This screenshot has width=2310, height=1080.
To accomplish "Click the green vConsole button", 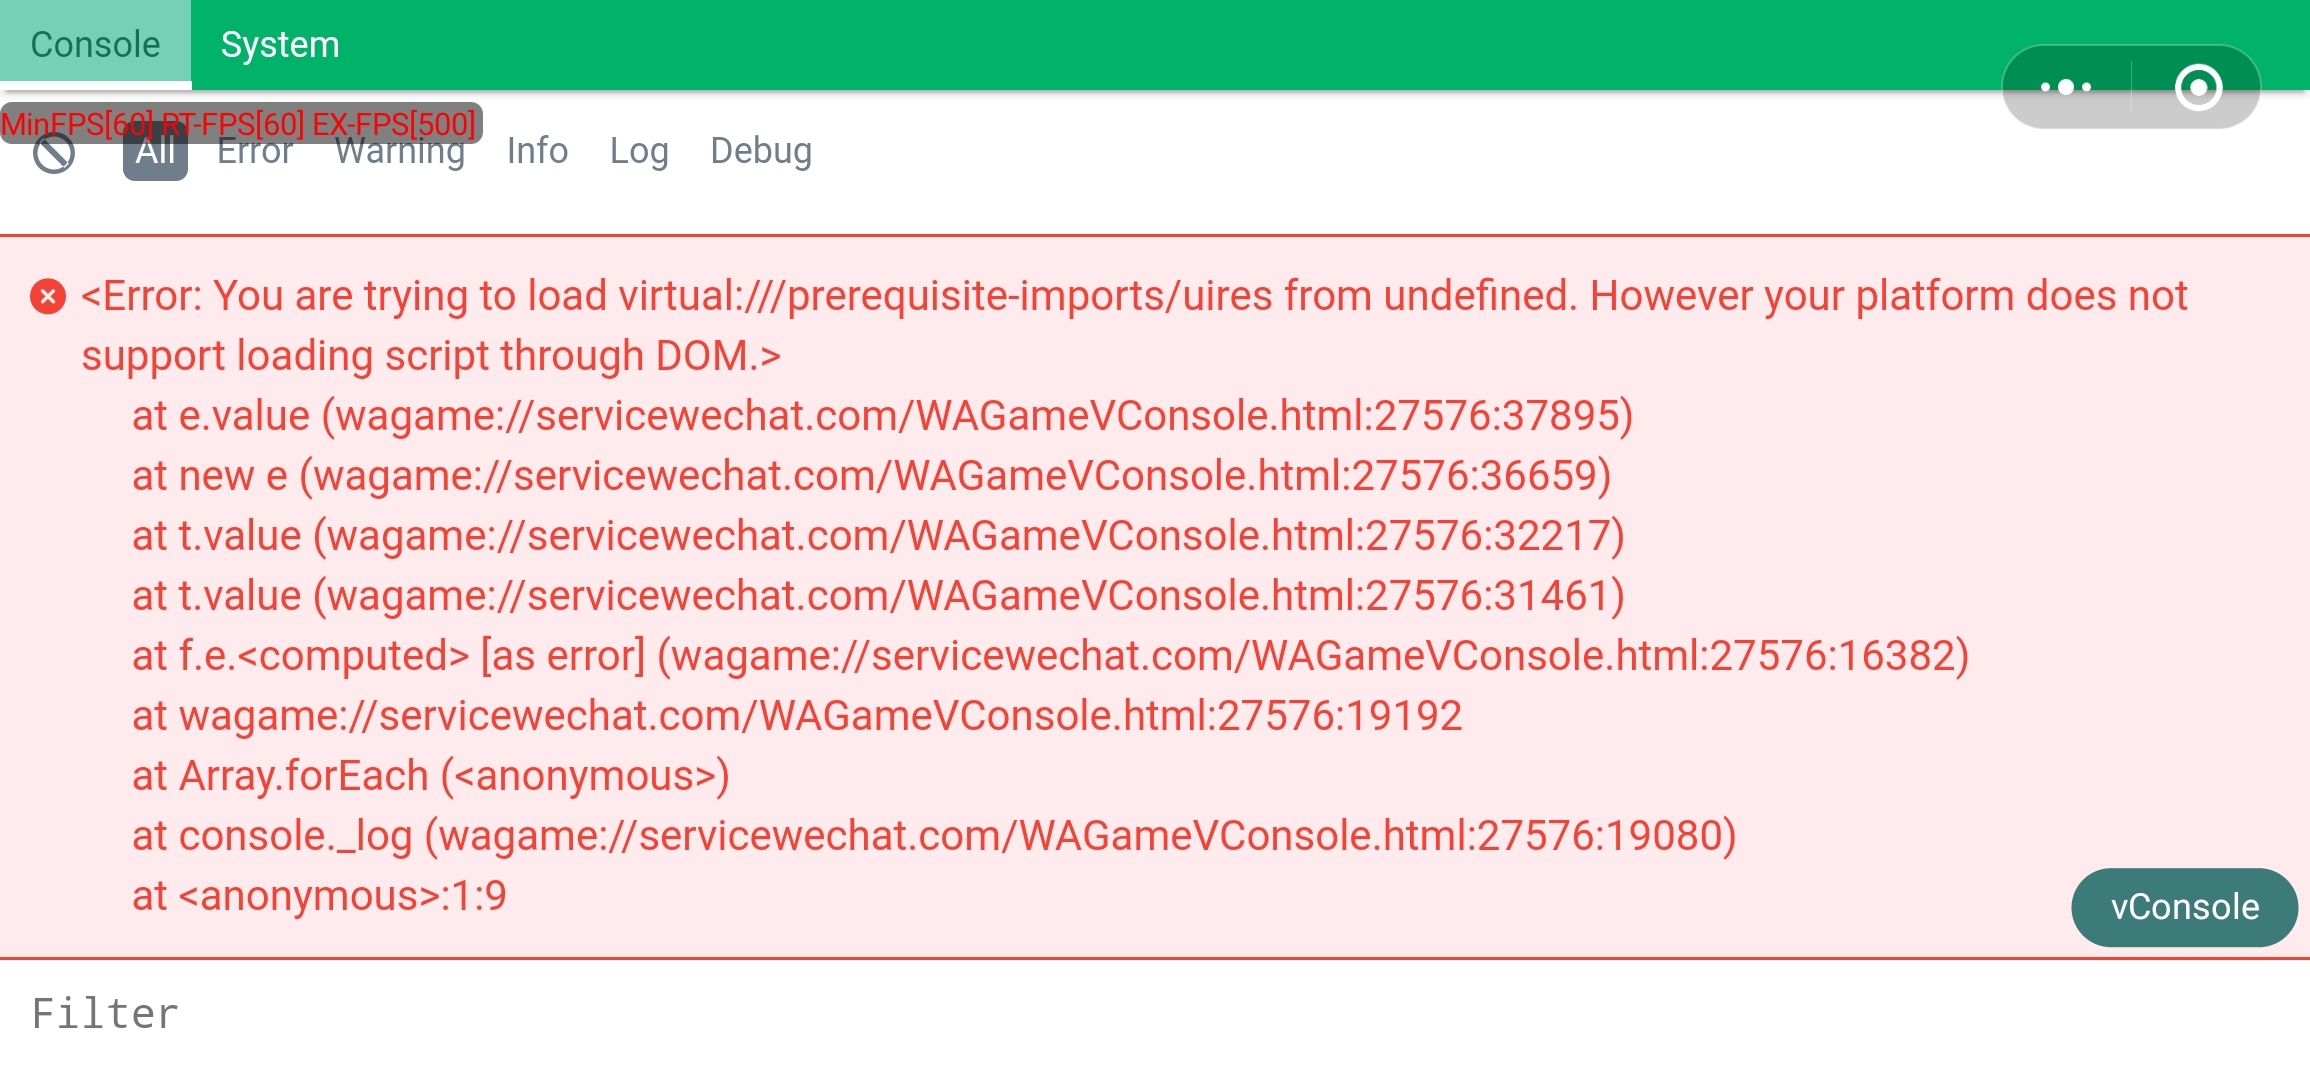I will coord(2184,907).
